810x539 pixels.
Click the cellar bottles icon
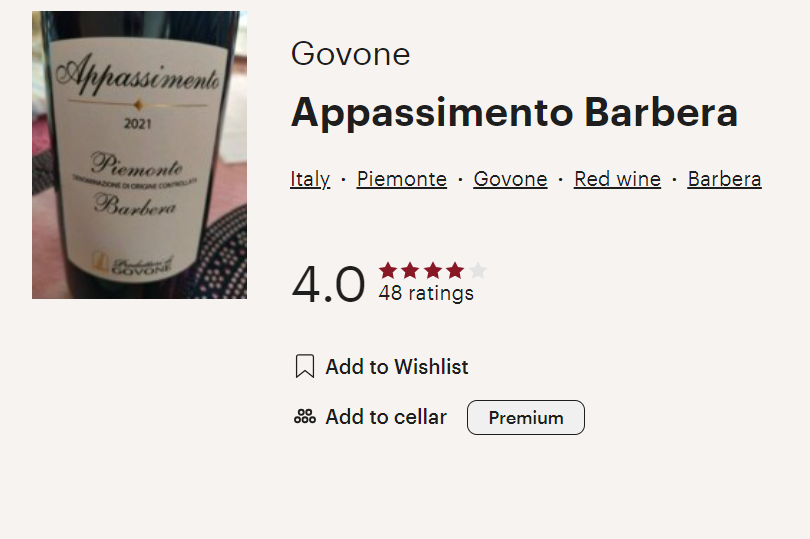[305, 417]
